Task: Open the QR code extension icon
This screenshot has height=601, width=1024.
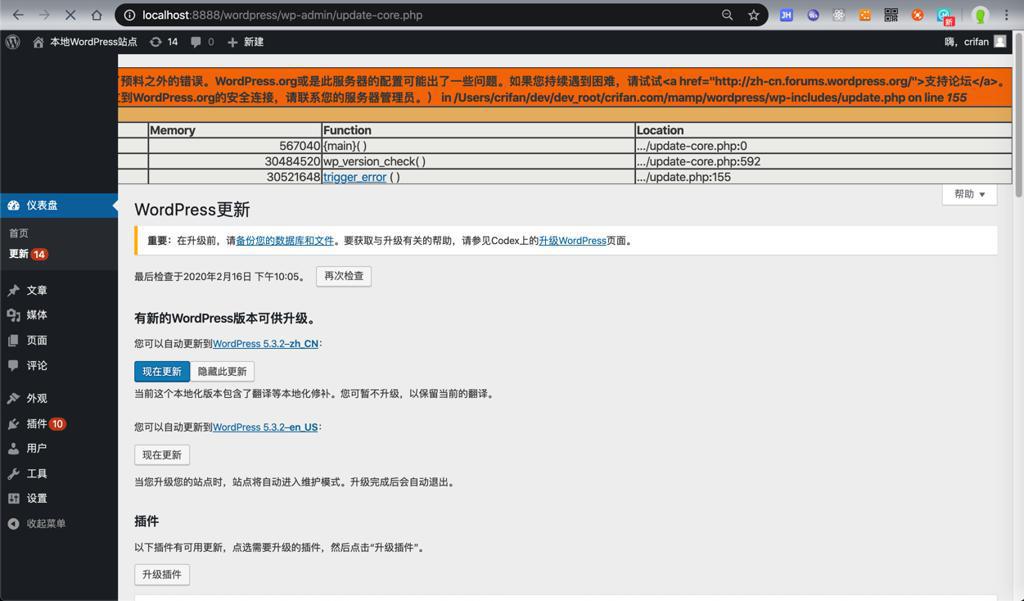Action: click(891, 15)
